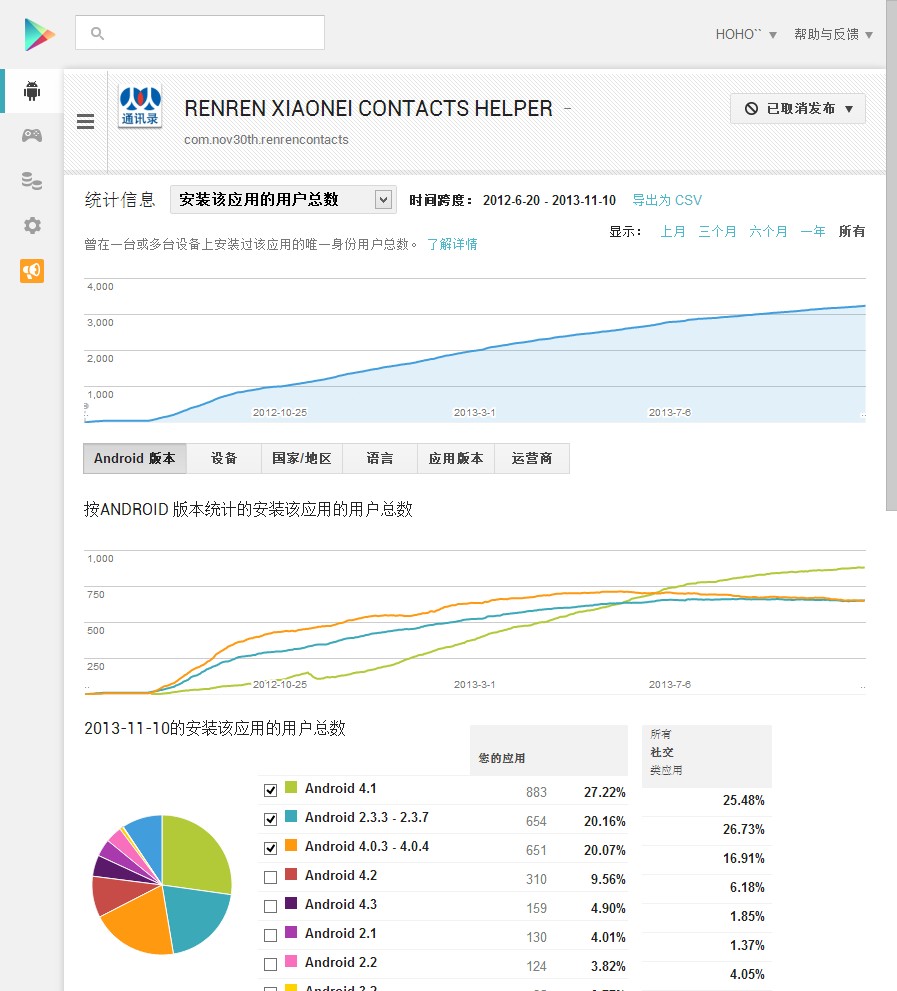Switch to the 运营商 tab

click(x=532, y=458)
